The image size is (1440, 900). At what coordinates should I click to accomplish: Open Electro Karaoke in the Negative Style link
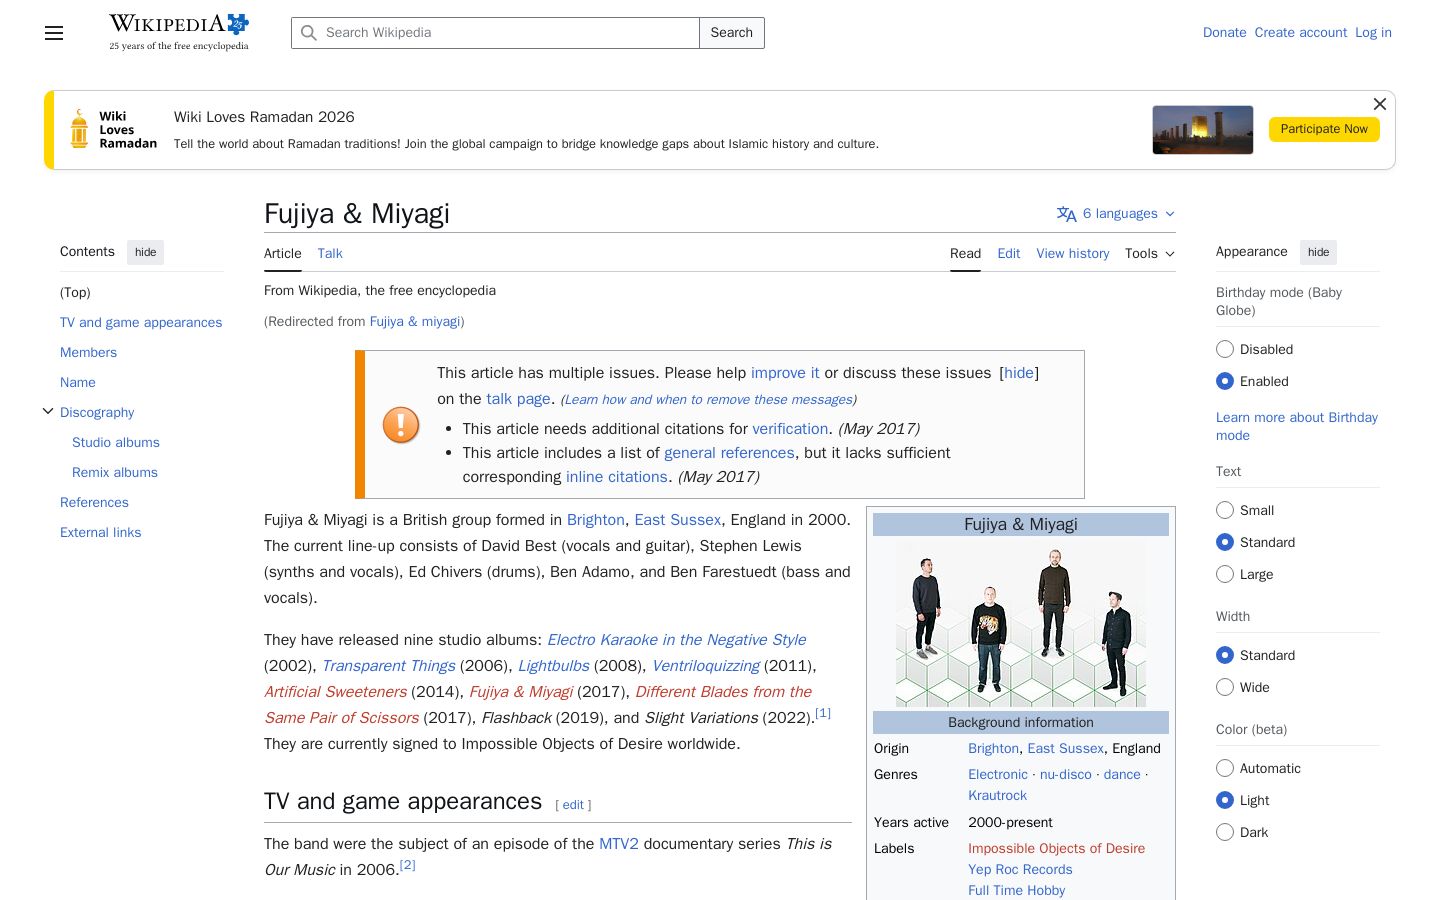tap(676, 640)
